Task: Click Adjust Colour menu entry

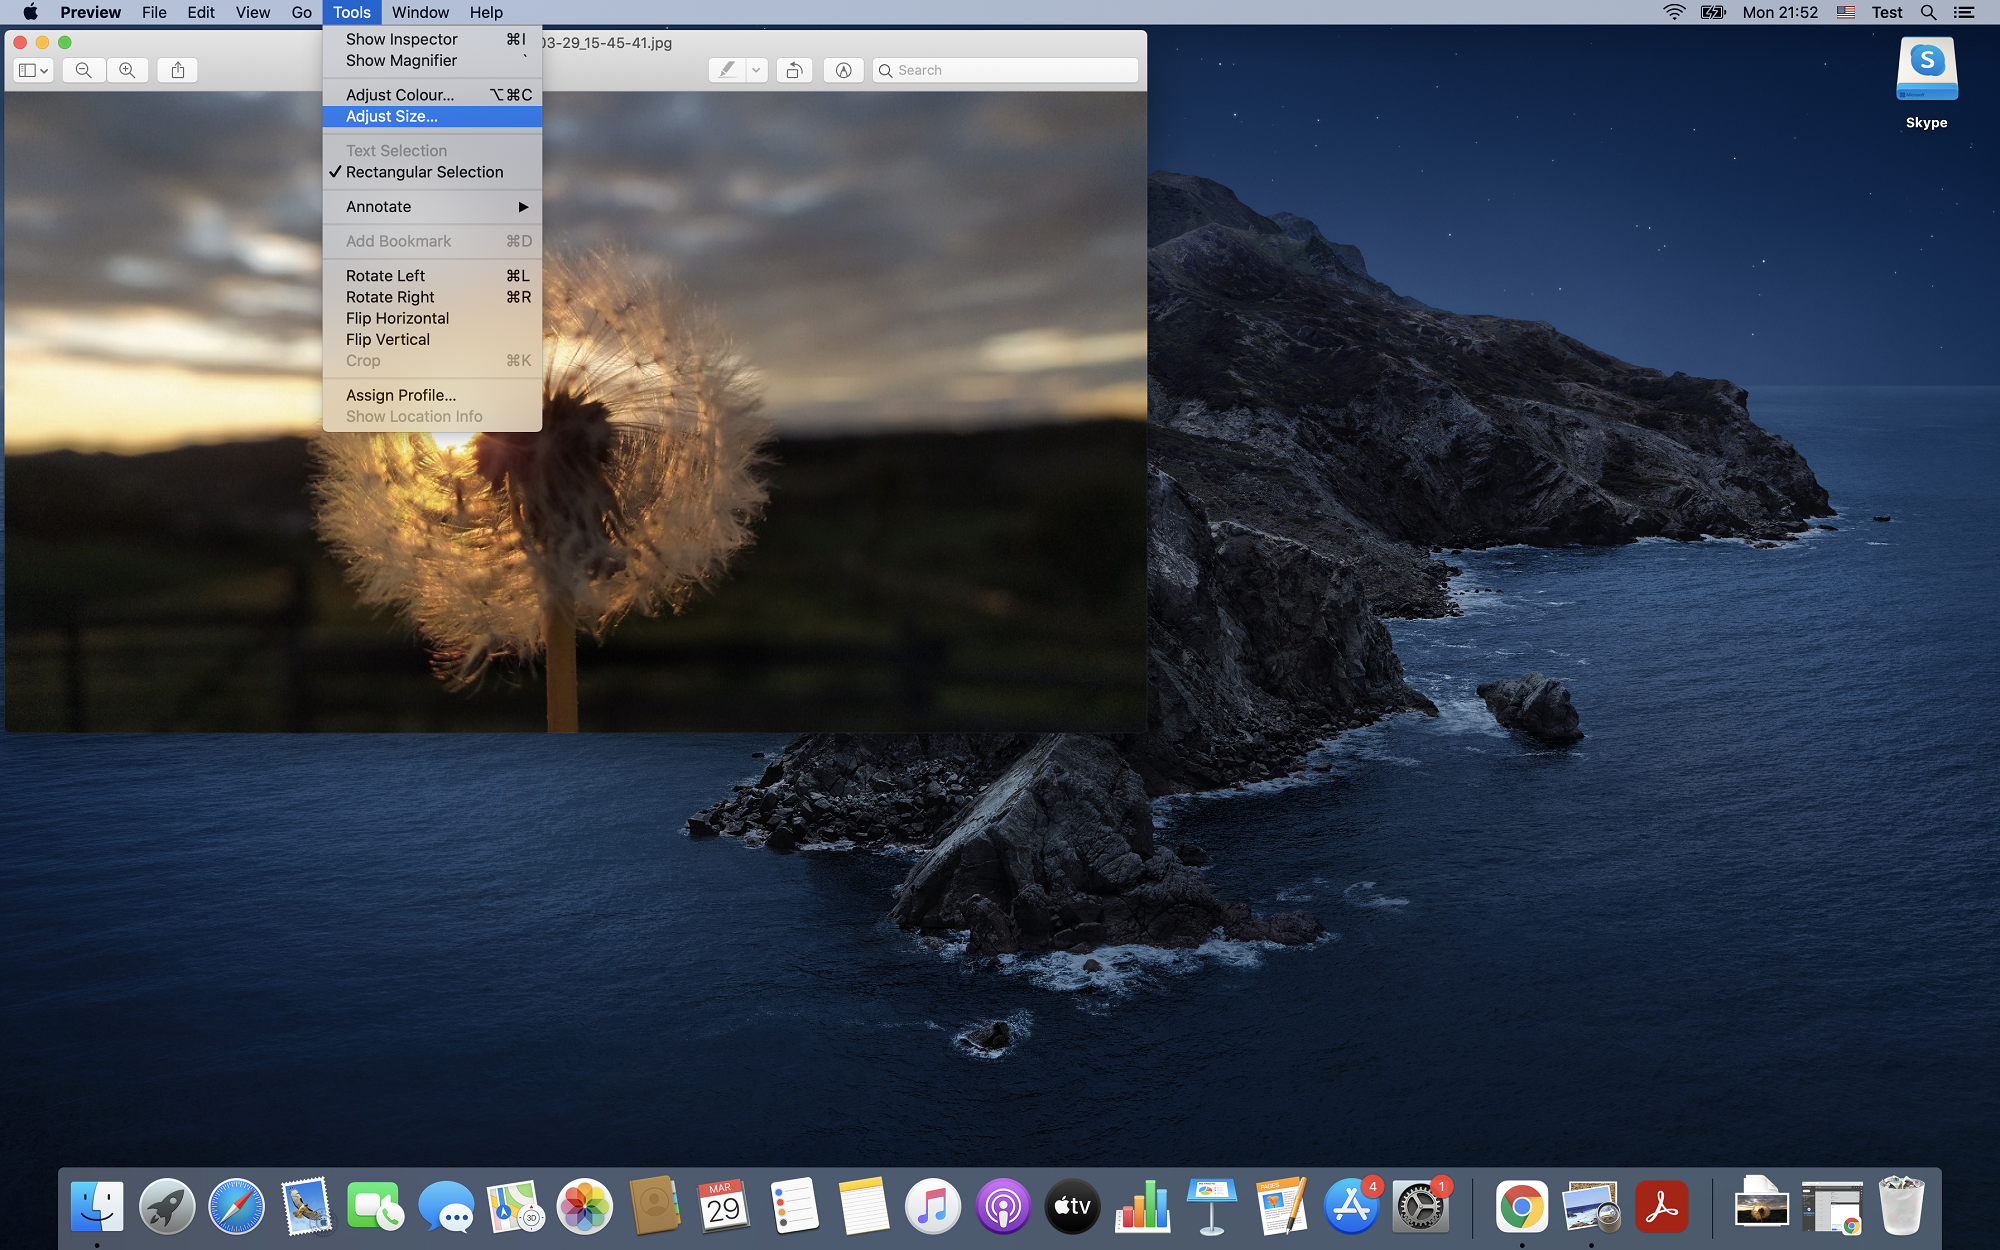Action: 400,95
